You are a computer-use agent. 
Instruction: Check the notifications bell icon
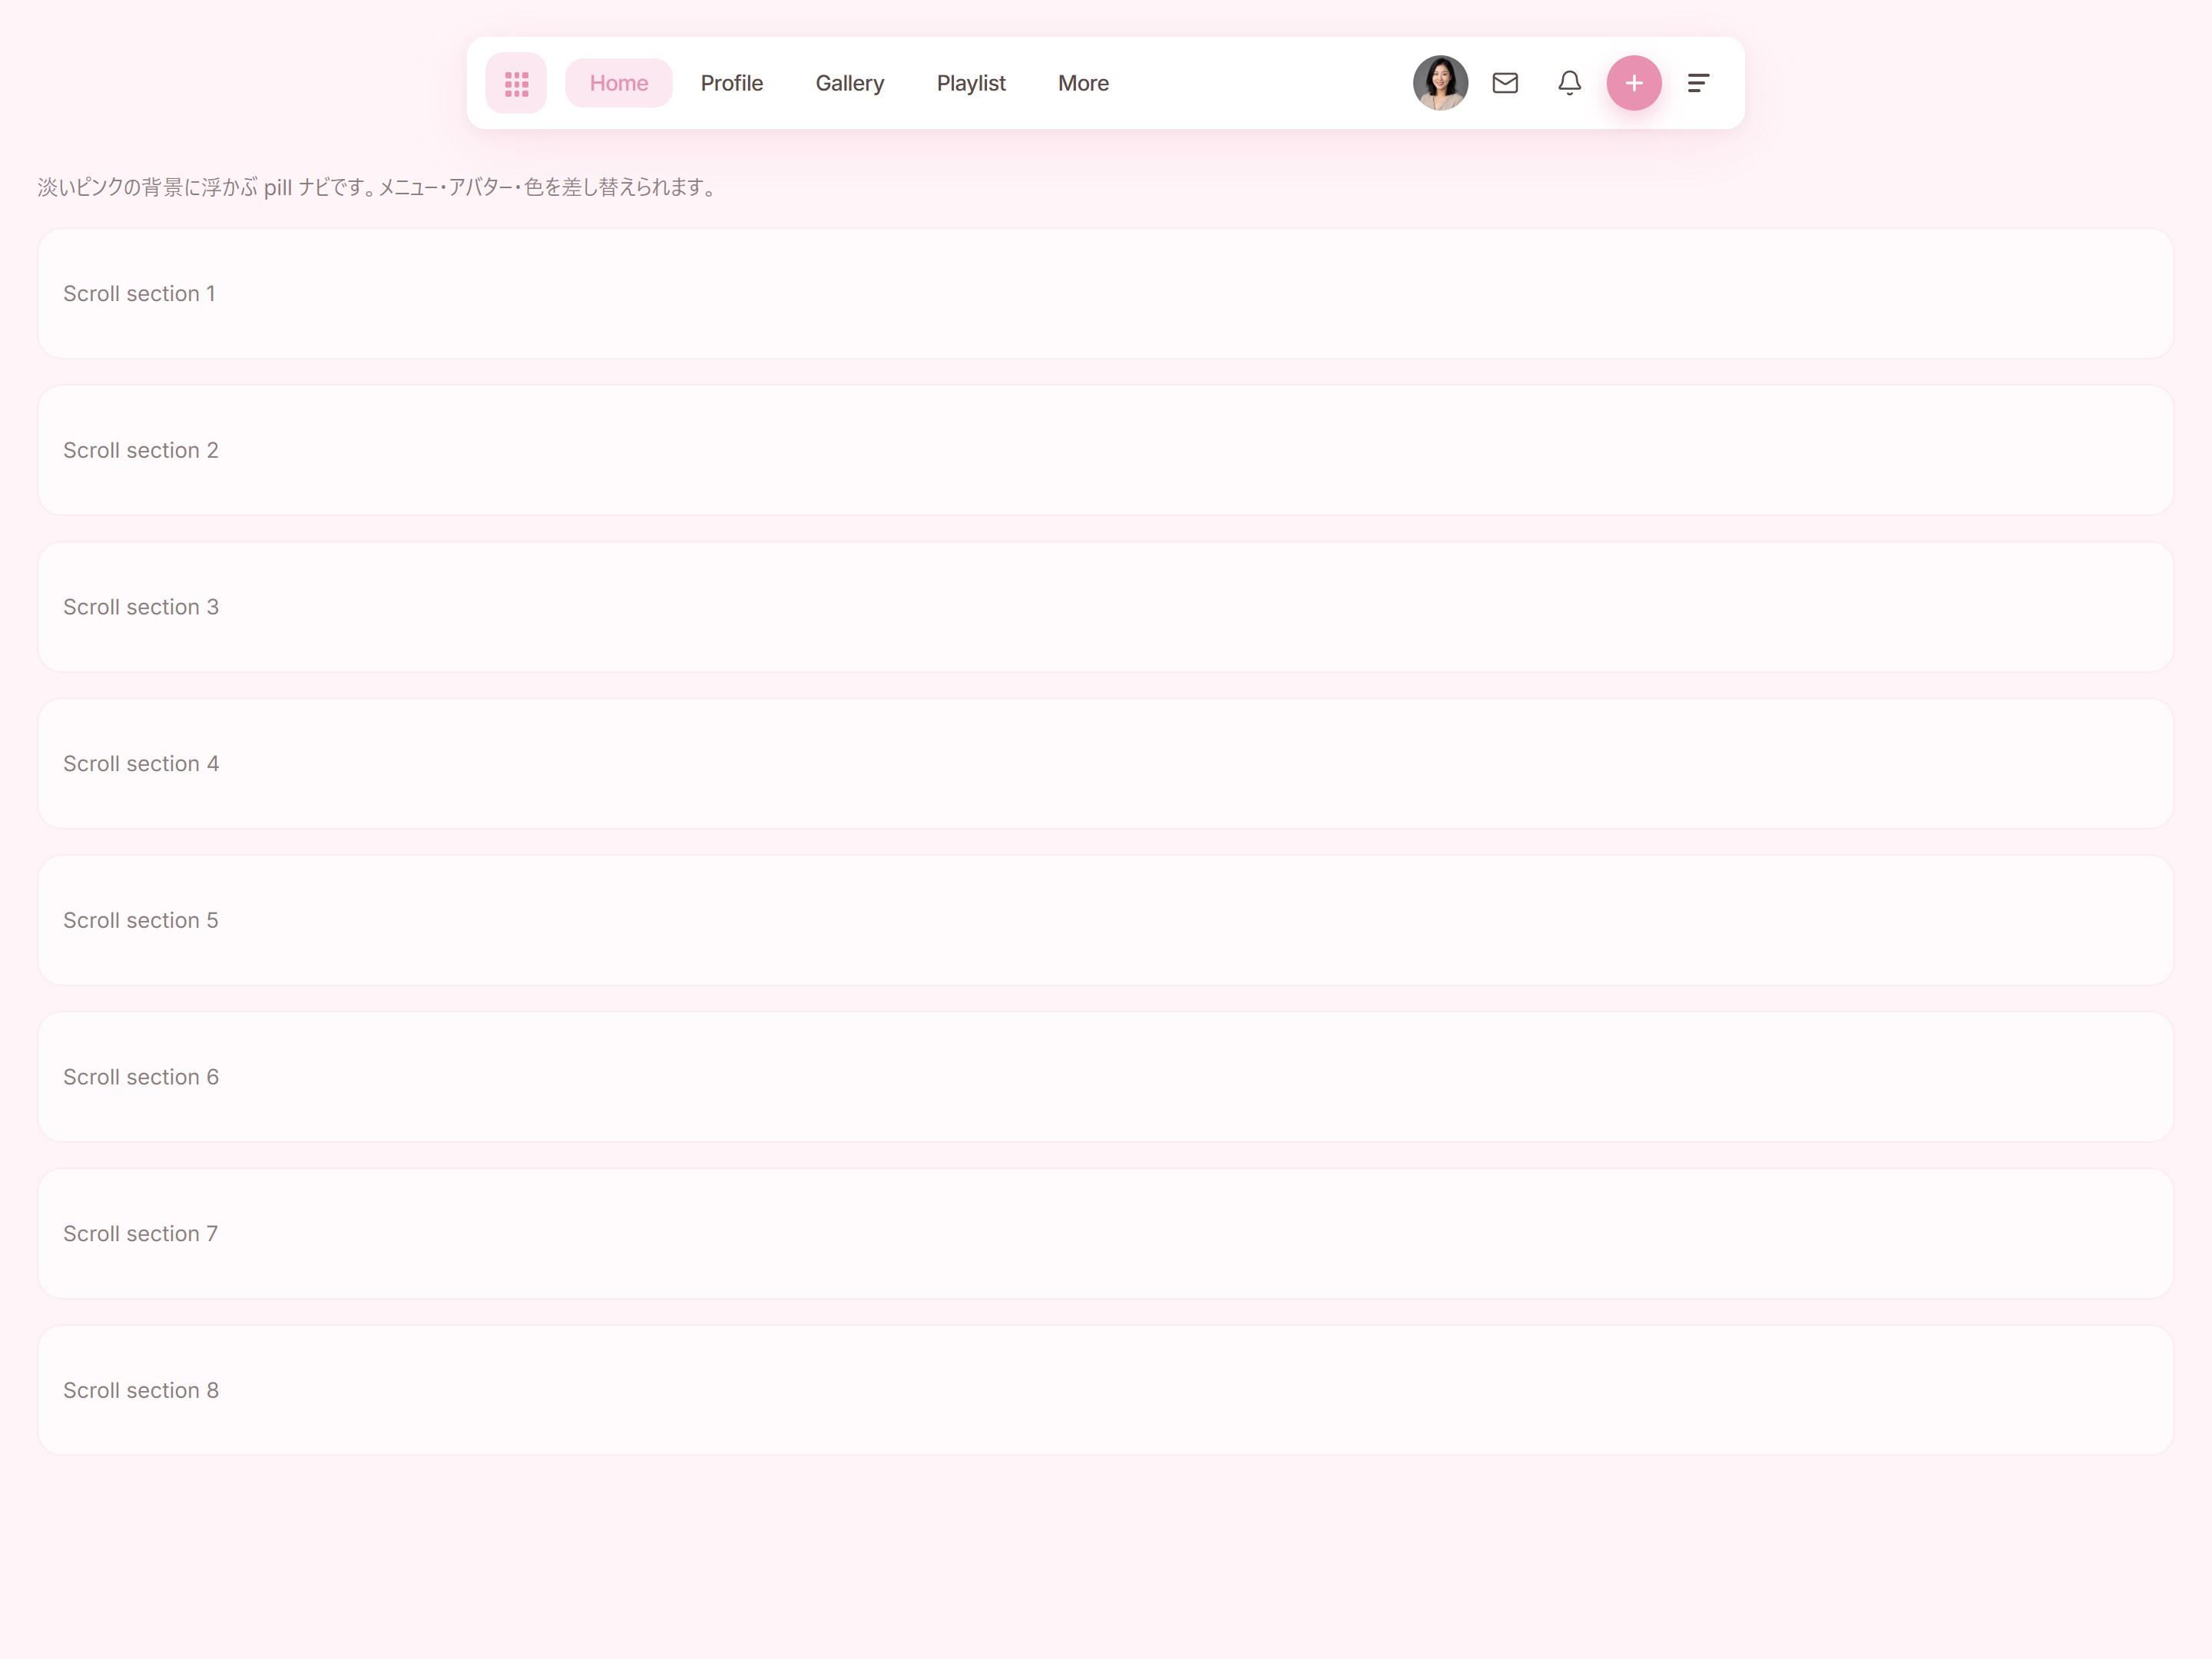1570,83
